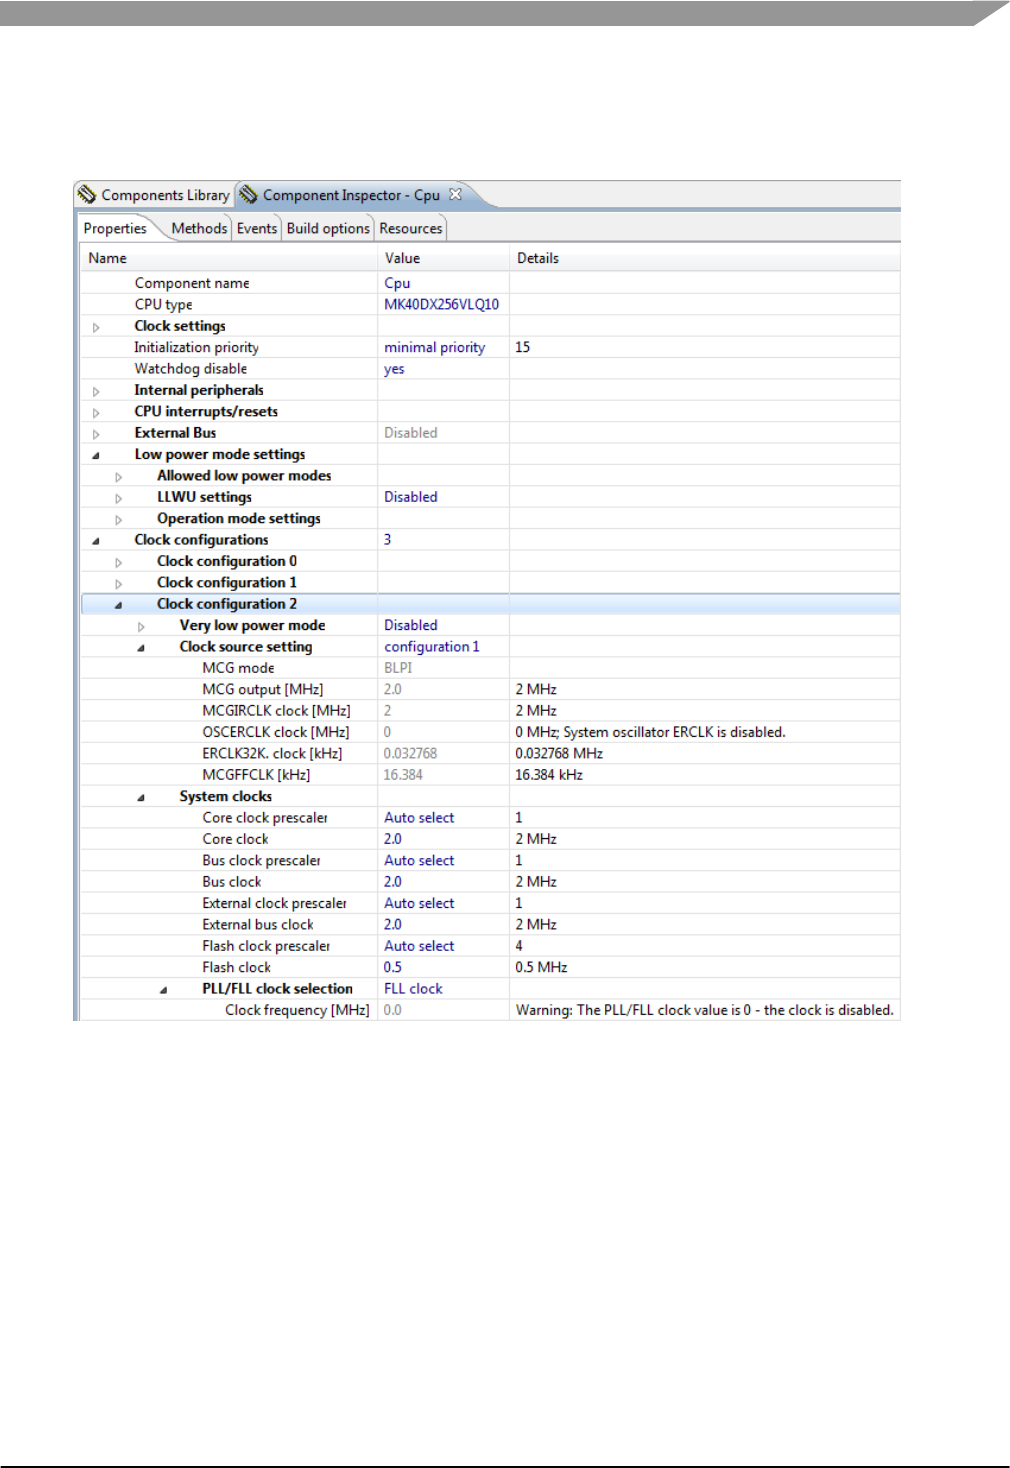This screenshot has height=1468, width=1010.
Task: Select the MCGIRCLK clock [MHz] row
Action: click(490, 711)
